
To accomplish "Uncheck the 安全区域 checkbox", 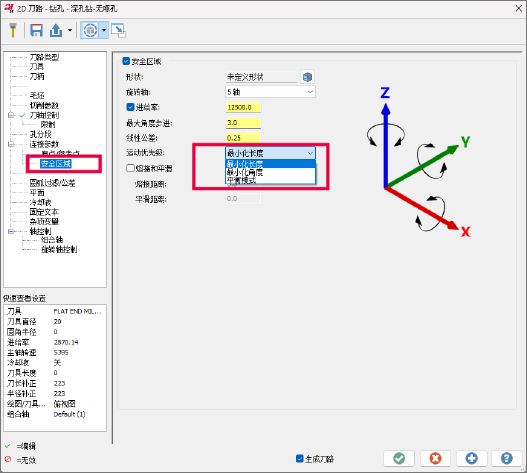I will tap(126, 61).
